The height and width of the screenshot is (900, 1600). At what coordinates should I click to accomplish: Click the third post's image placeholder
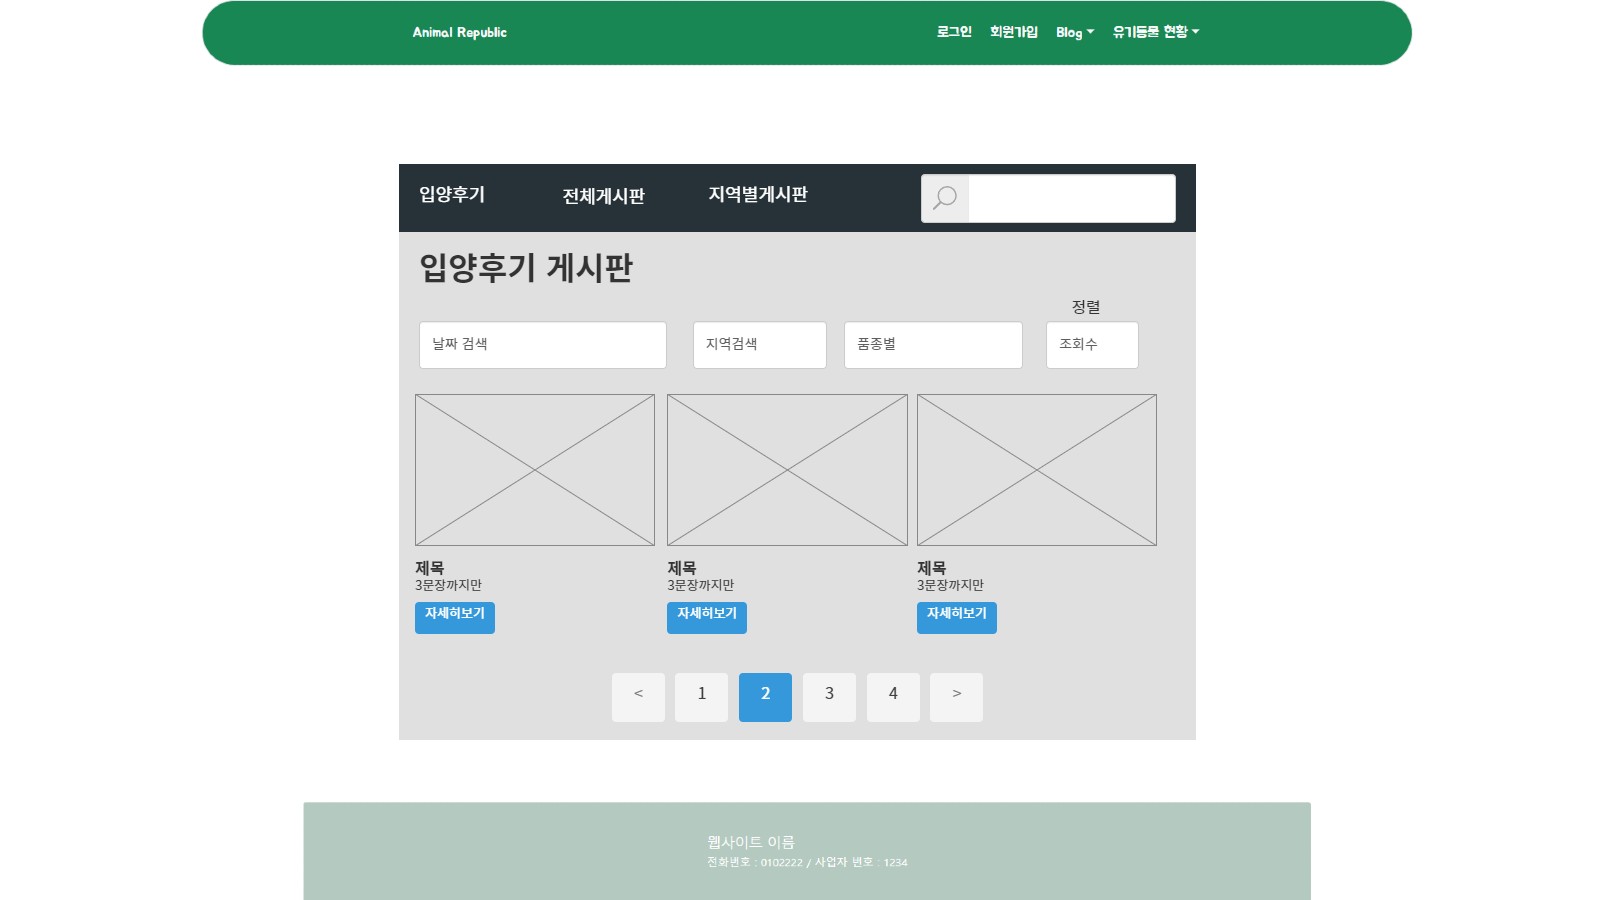(x=1036, y=470)
